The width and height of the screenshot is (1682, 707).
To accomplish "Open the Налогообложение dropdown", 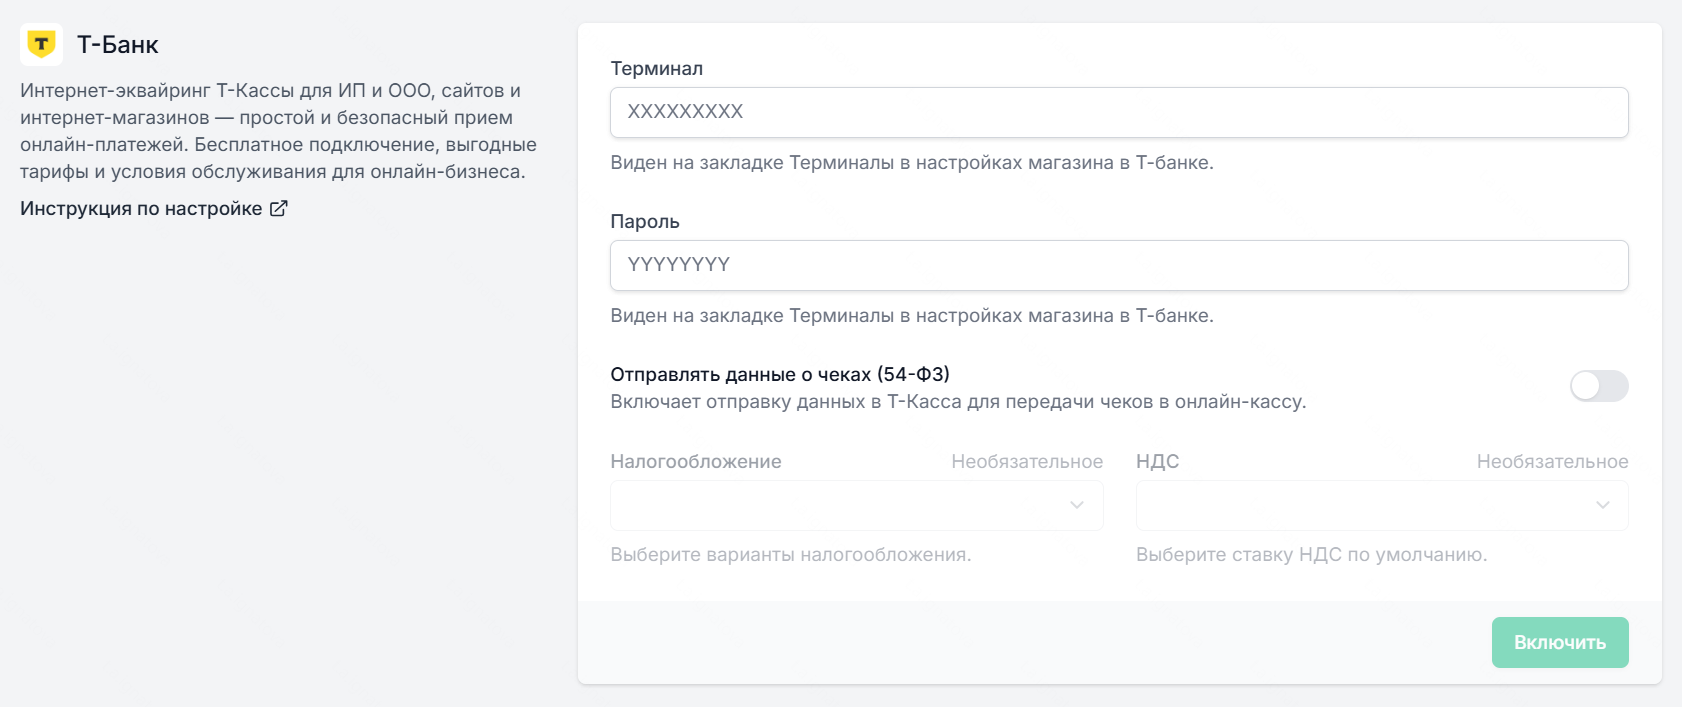I will tap(857, 505).
